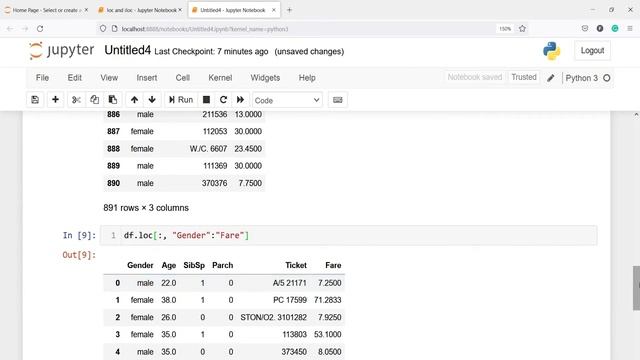Click the Jupyter logo

[62, 51]
